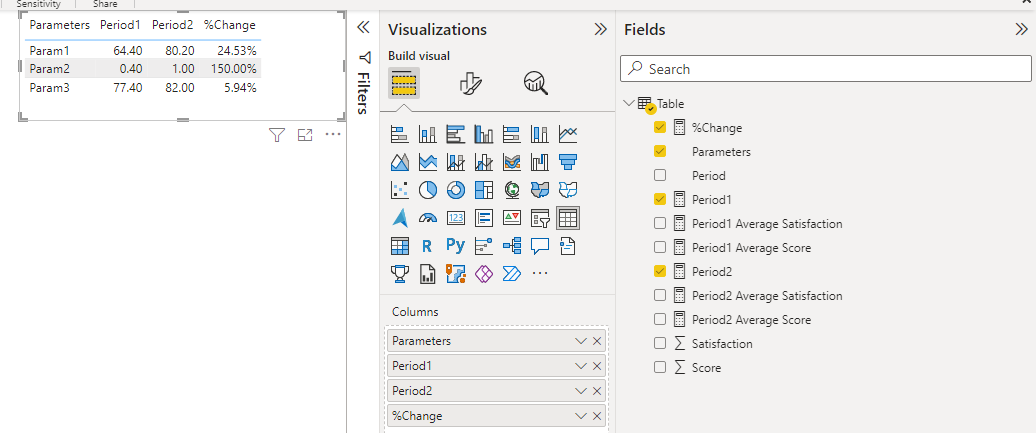
Task: Check Period1 Average Score checkbox
Action: point(659,247)
